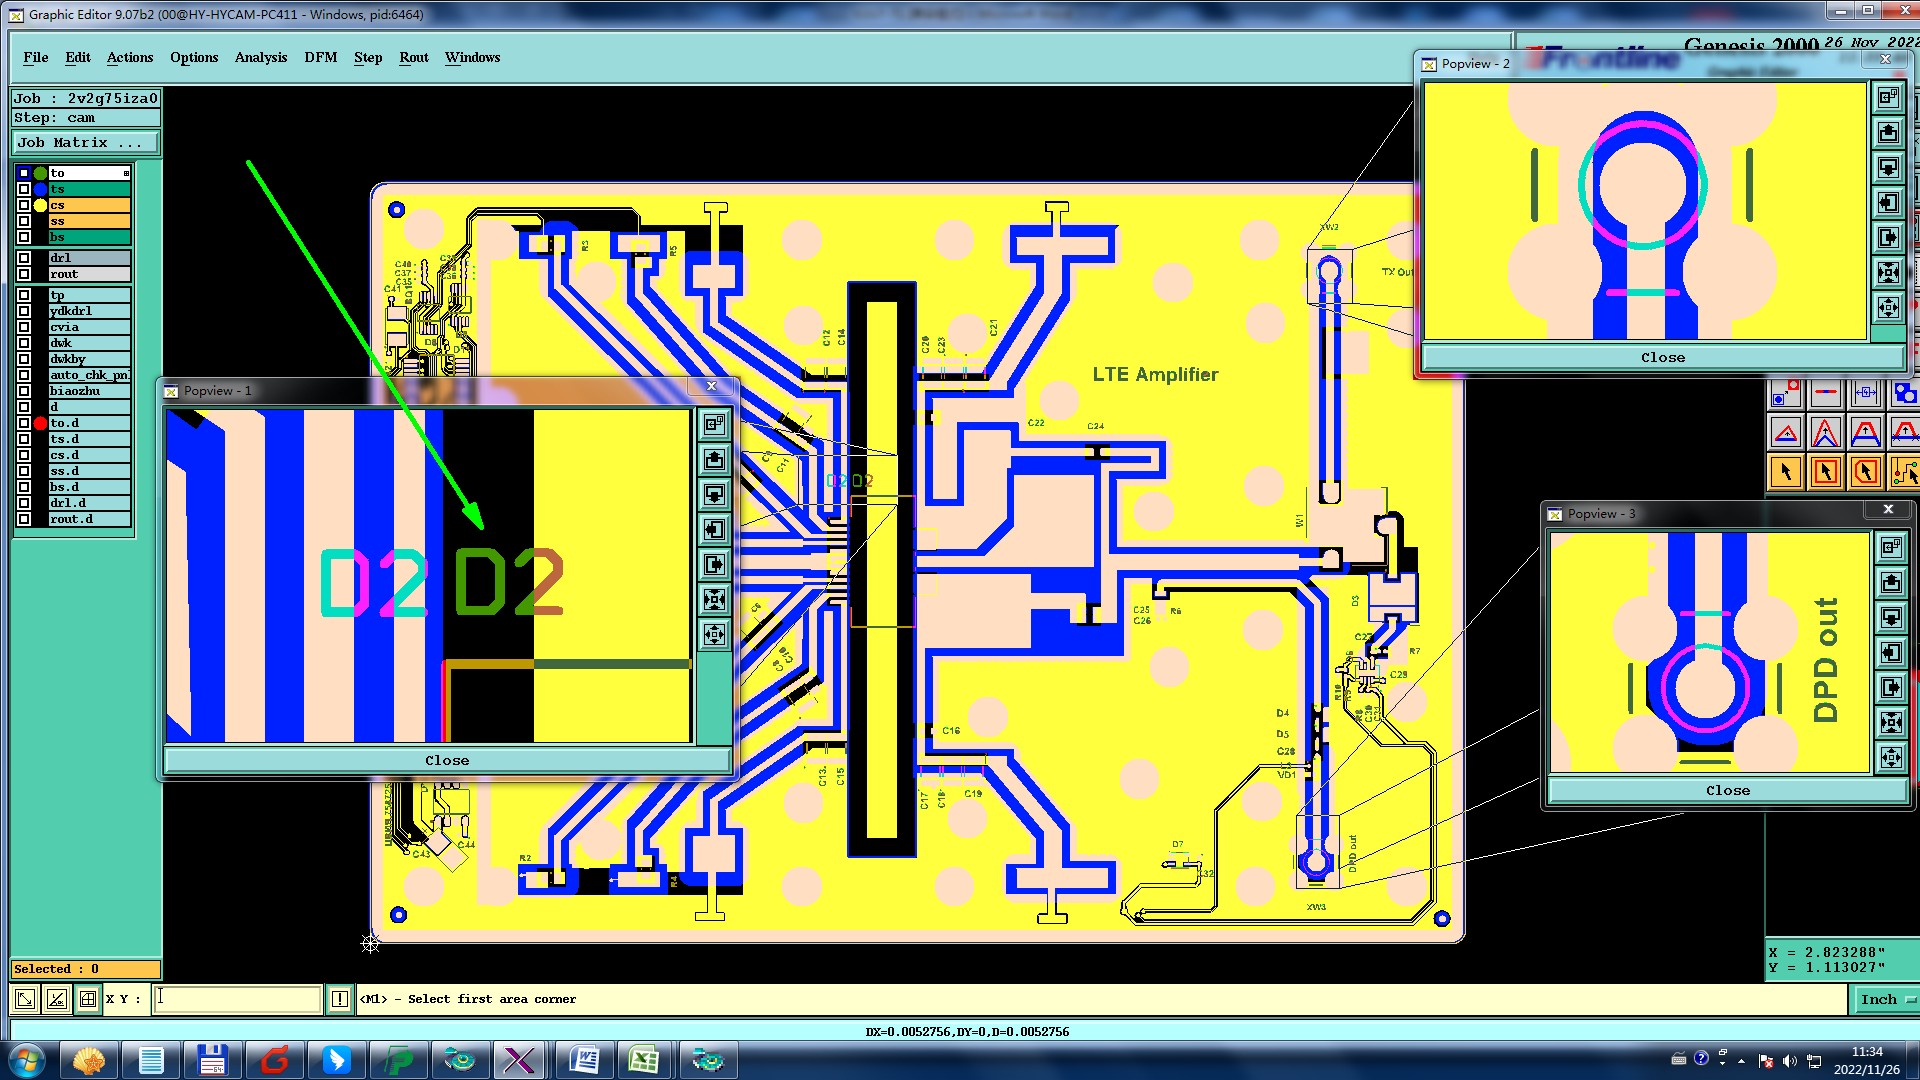The height and width of the screenshot is (1080, 1920).
Task: Select the 'drl.d' layer name
Action: coord(89,503)
